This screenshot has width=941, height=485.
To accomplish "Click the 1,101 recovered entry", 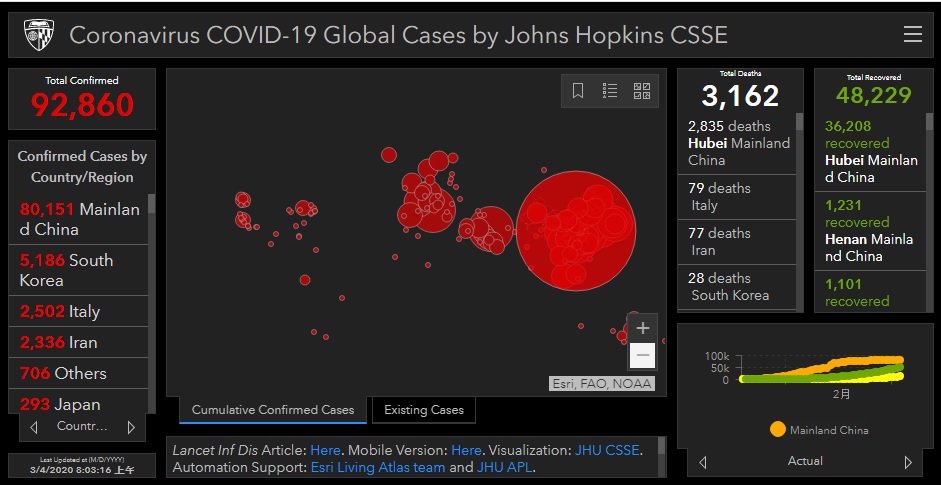I will pyautogui.click(x=870, y=292).
